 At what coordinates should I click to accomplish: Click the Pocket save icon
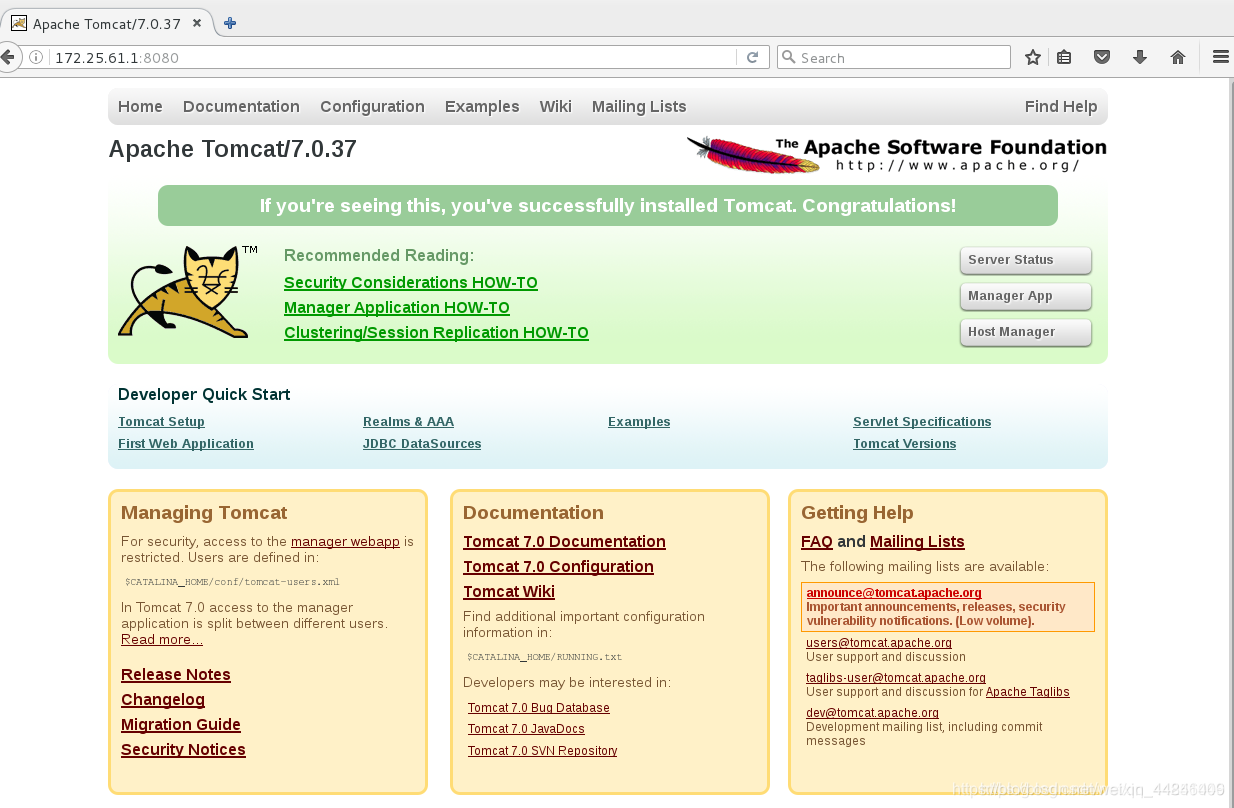(x=1102, y=58)
